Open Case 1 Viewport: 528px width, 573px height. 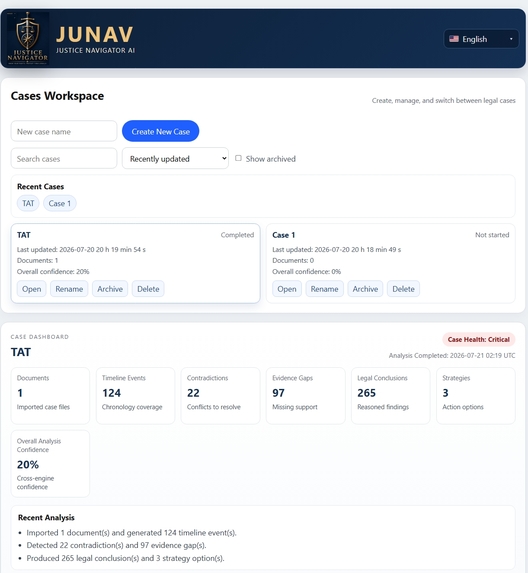click(x=287, y=289)
